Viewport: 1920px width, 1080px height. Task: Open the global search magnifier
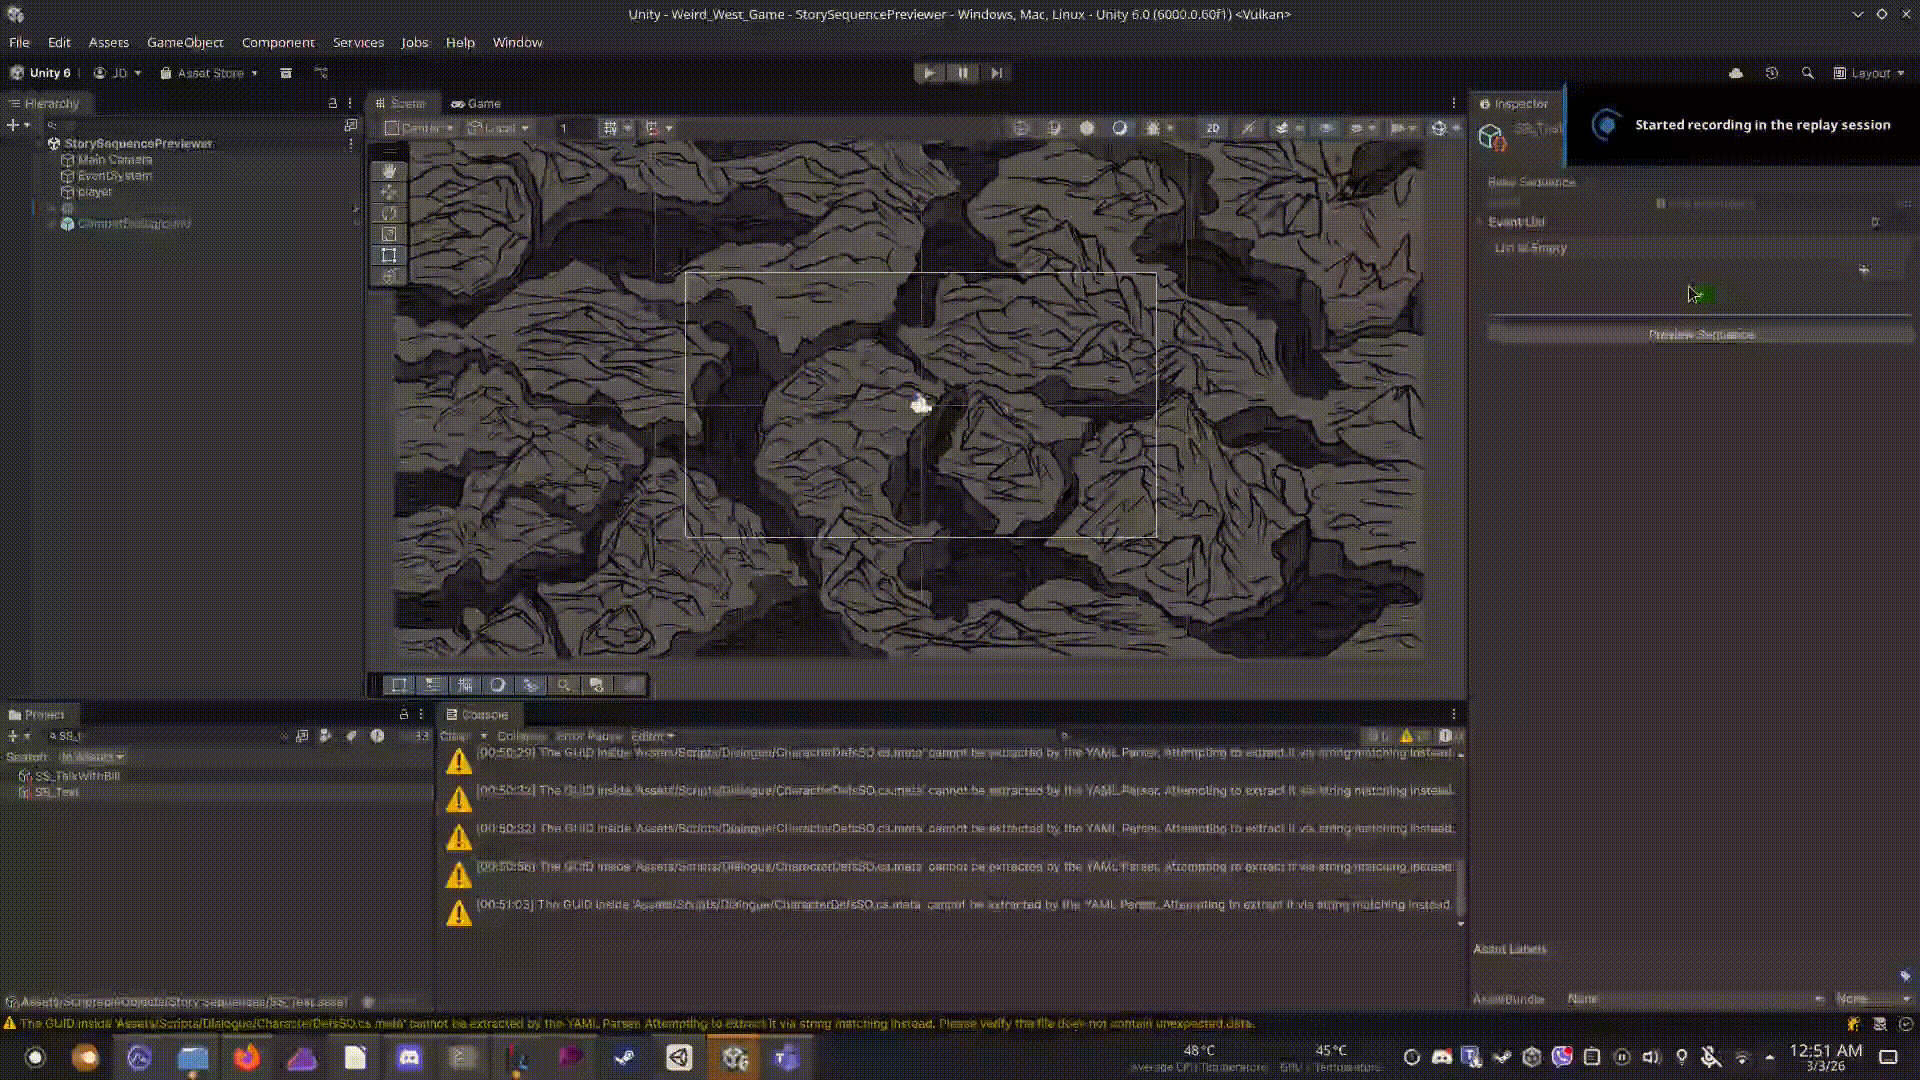coord(1807,73)
